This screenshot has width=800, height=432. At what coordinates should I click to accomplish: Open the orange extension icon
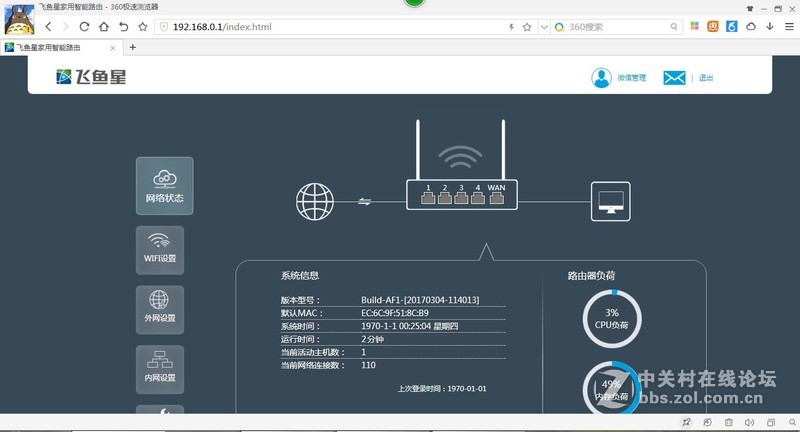(x=713, y=26)
